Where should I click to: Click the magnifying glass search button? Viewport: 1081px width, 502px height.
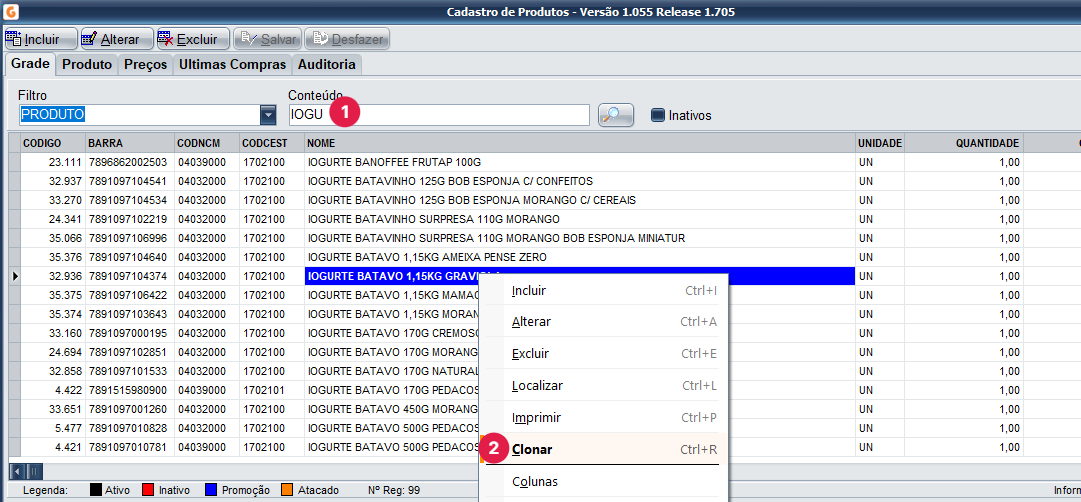coord(616,115)
